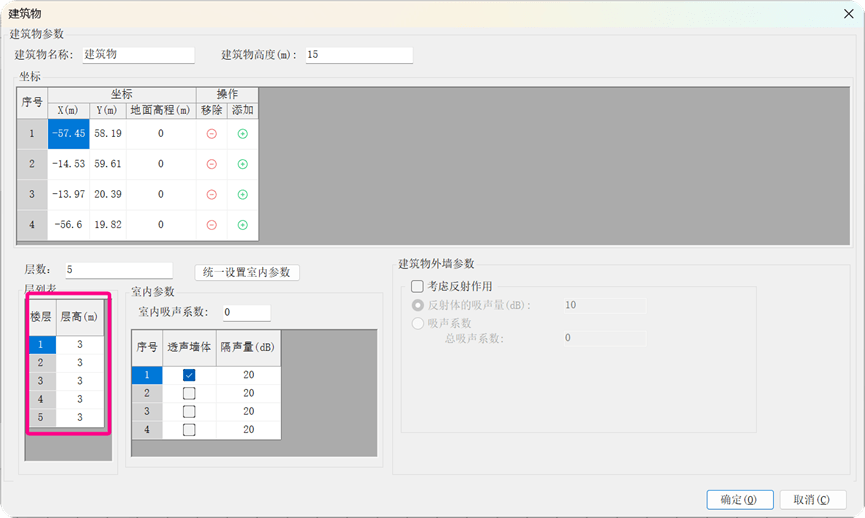Click the 透声墙体 column header
The height and width of the screenshot is (518, 865).
pos(189,348)
